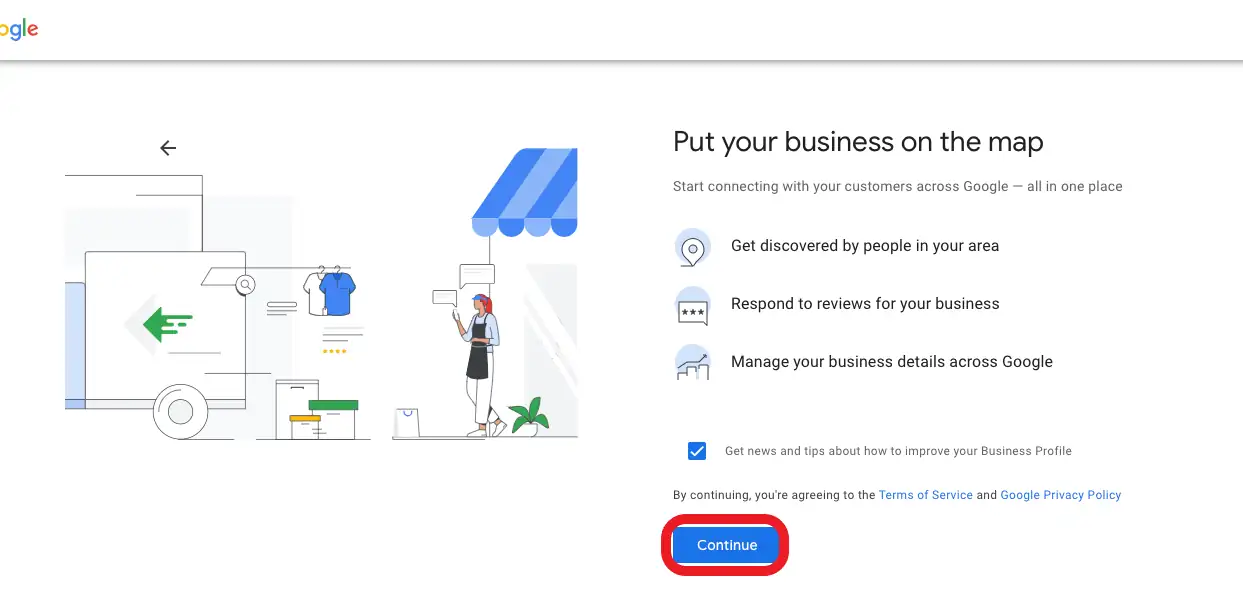Viewport: 1243px width, 591px height.
Task: Click the "Put your business on the map" heading
Action: [858, 142]
